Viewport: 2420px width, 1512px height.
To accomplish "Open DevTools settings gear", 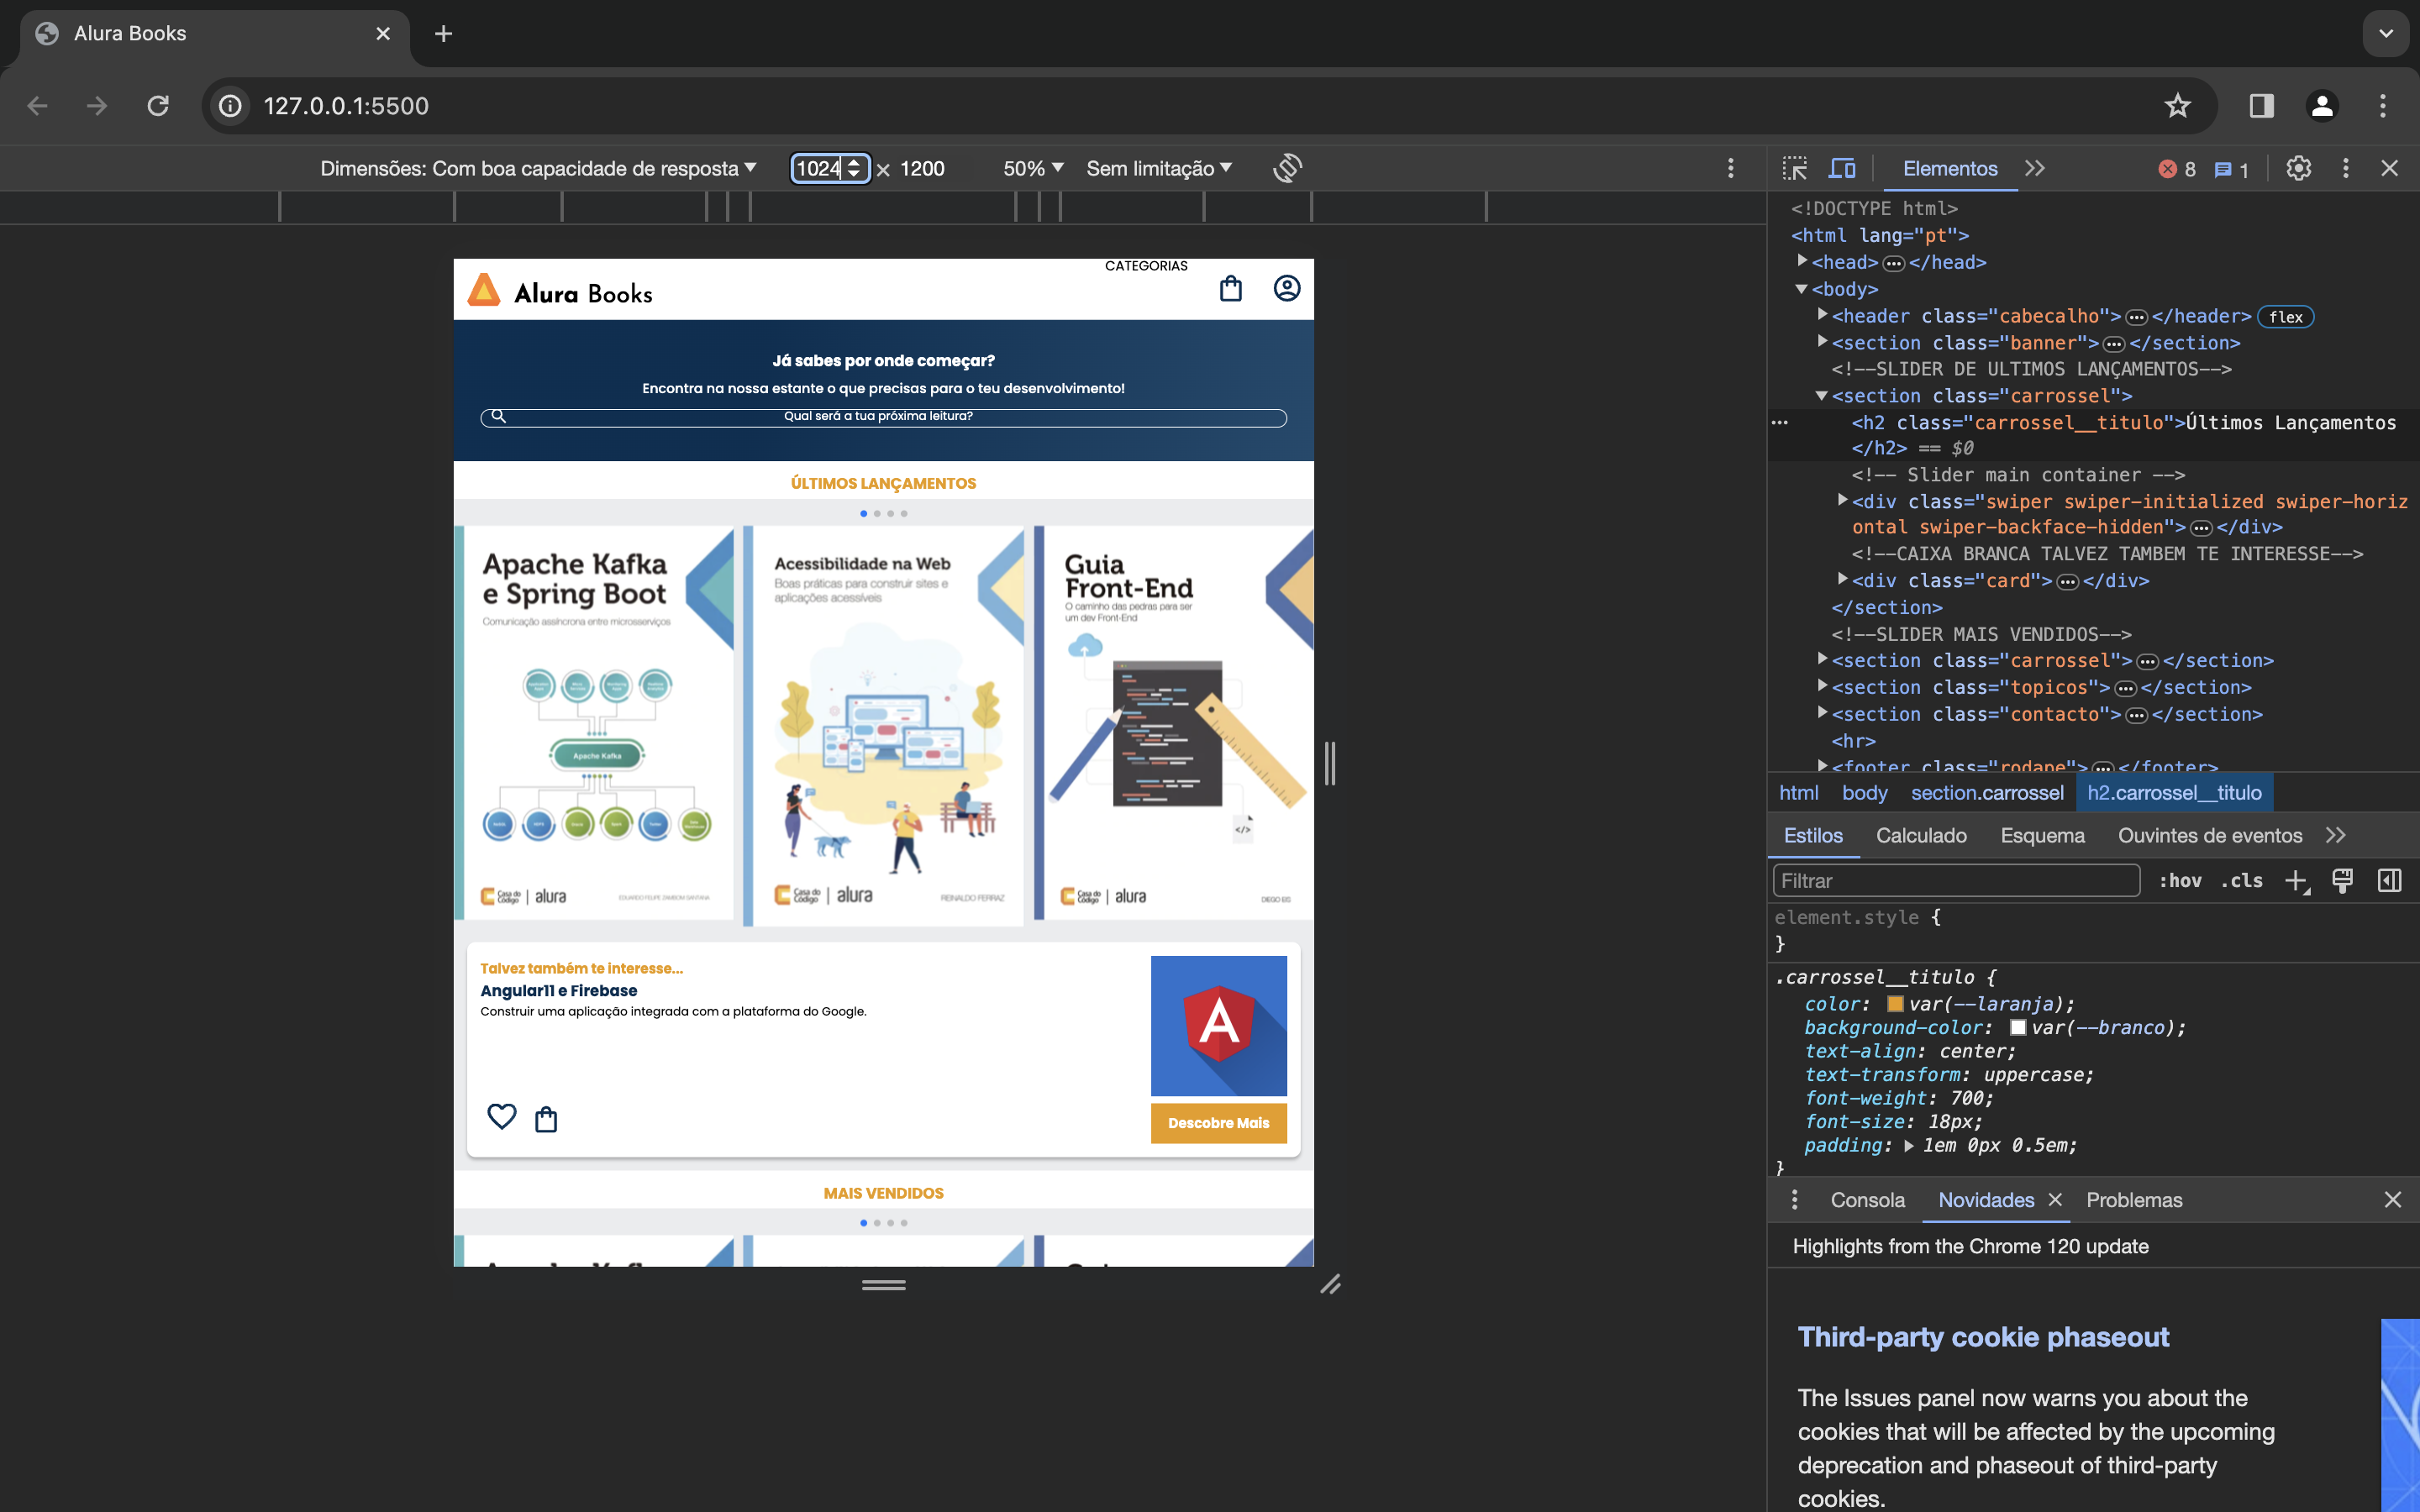I will coord(2298,168).
